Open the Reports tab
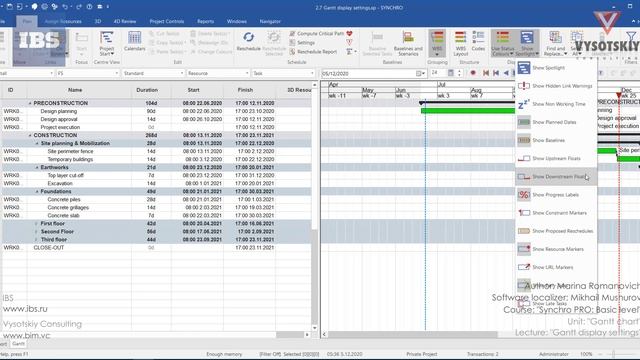The height and width of the screenshot is (360, 640). point(205,21)
